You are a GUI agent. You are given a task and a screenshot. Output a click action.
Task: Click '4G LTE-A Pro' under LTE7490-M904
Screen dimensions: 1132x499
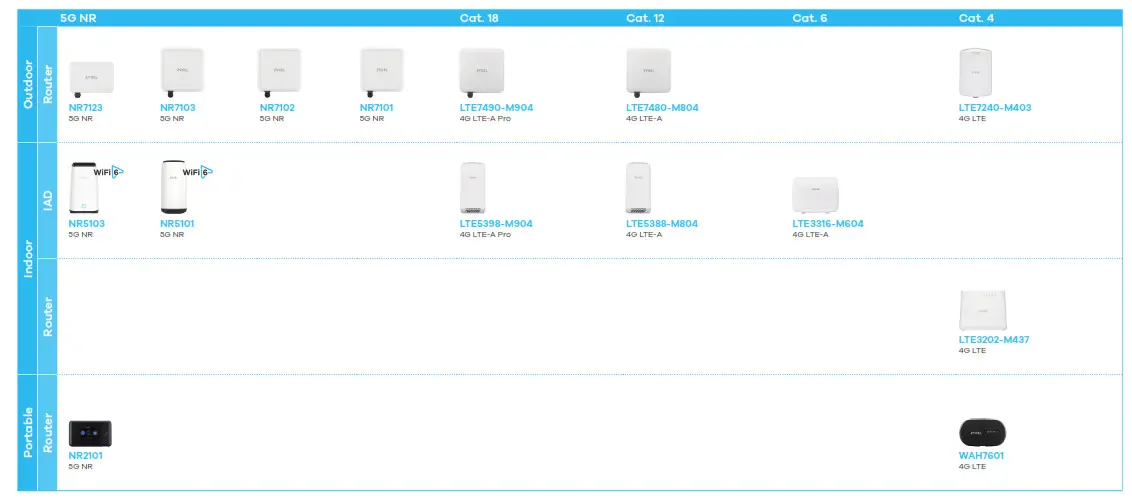[485, 118]
